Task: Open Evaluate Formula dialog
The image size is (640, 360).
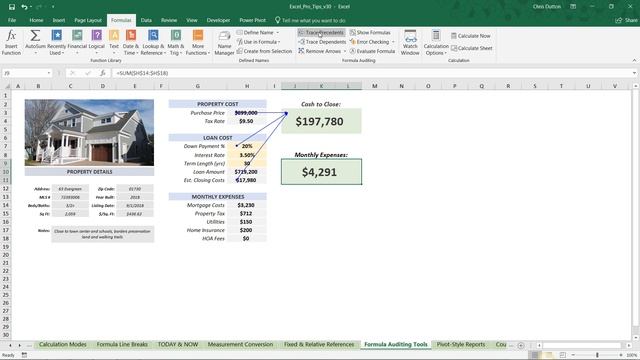Action: pos(372,51)
